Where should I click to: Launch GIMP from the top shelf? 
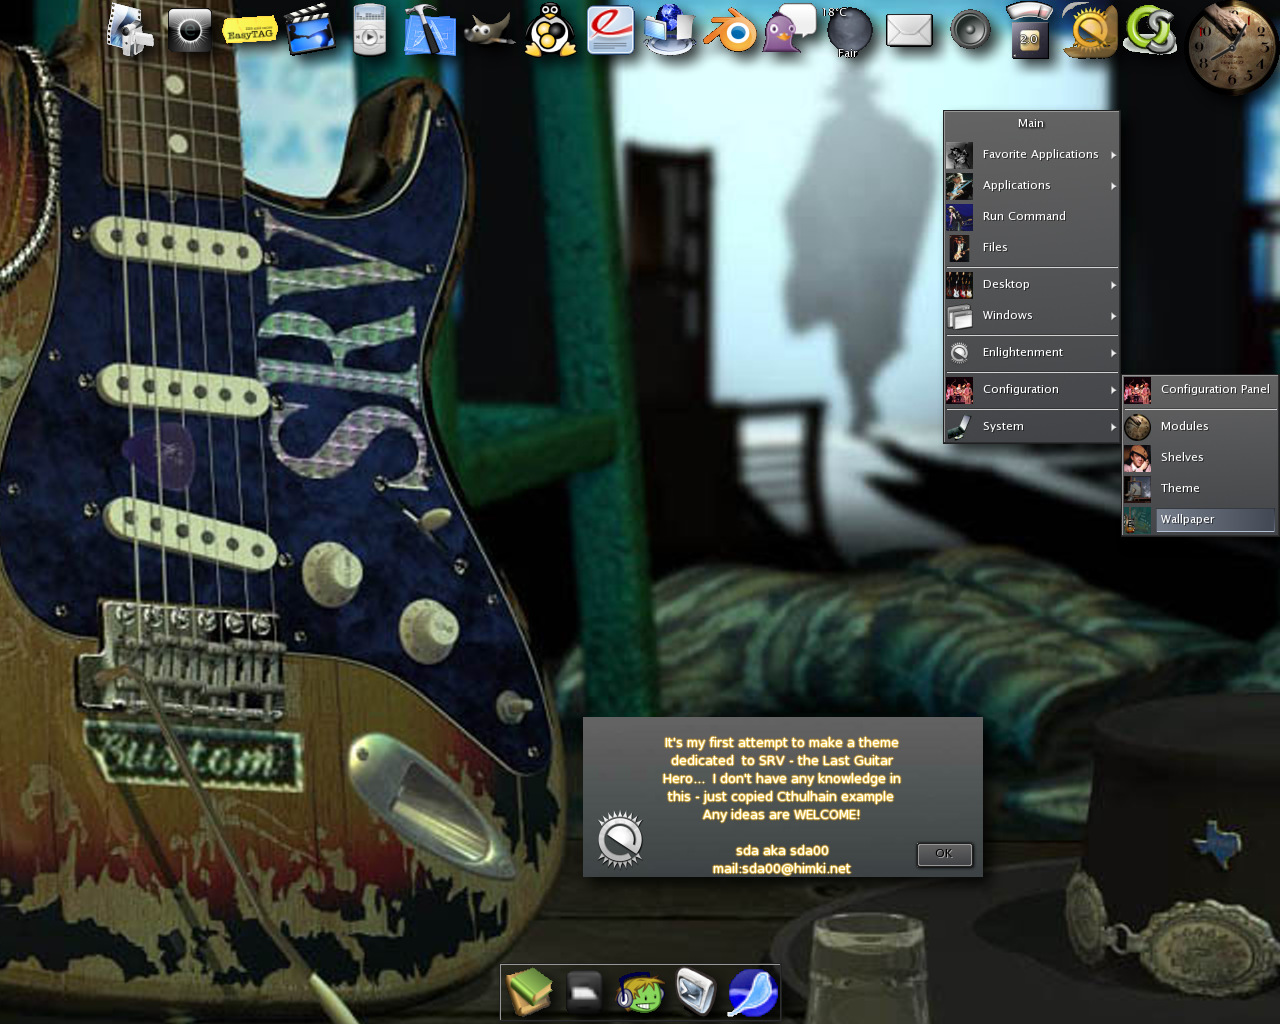pos(490,30)
